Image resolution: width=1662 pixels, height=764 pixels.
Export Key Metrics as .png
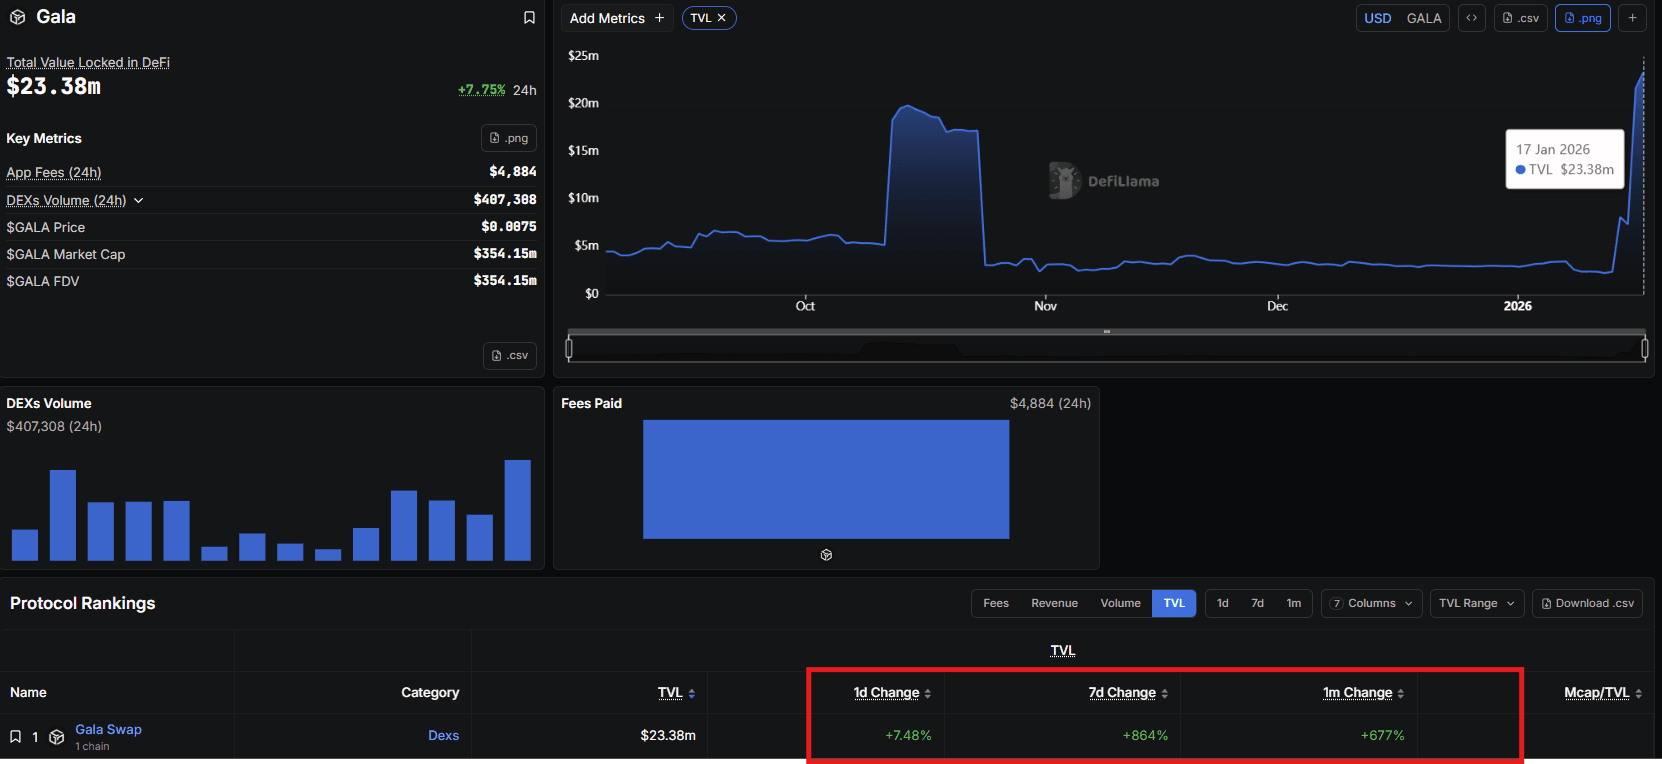point(509,138)
